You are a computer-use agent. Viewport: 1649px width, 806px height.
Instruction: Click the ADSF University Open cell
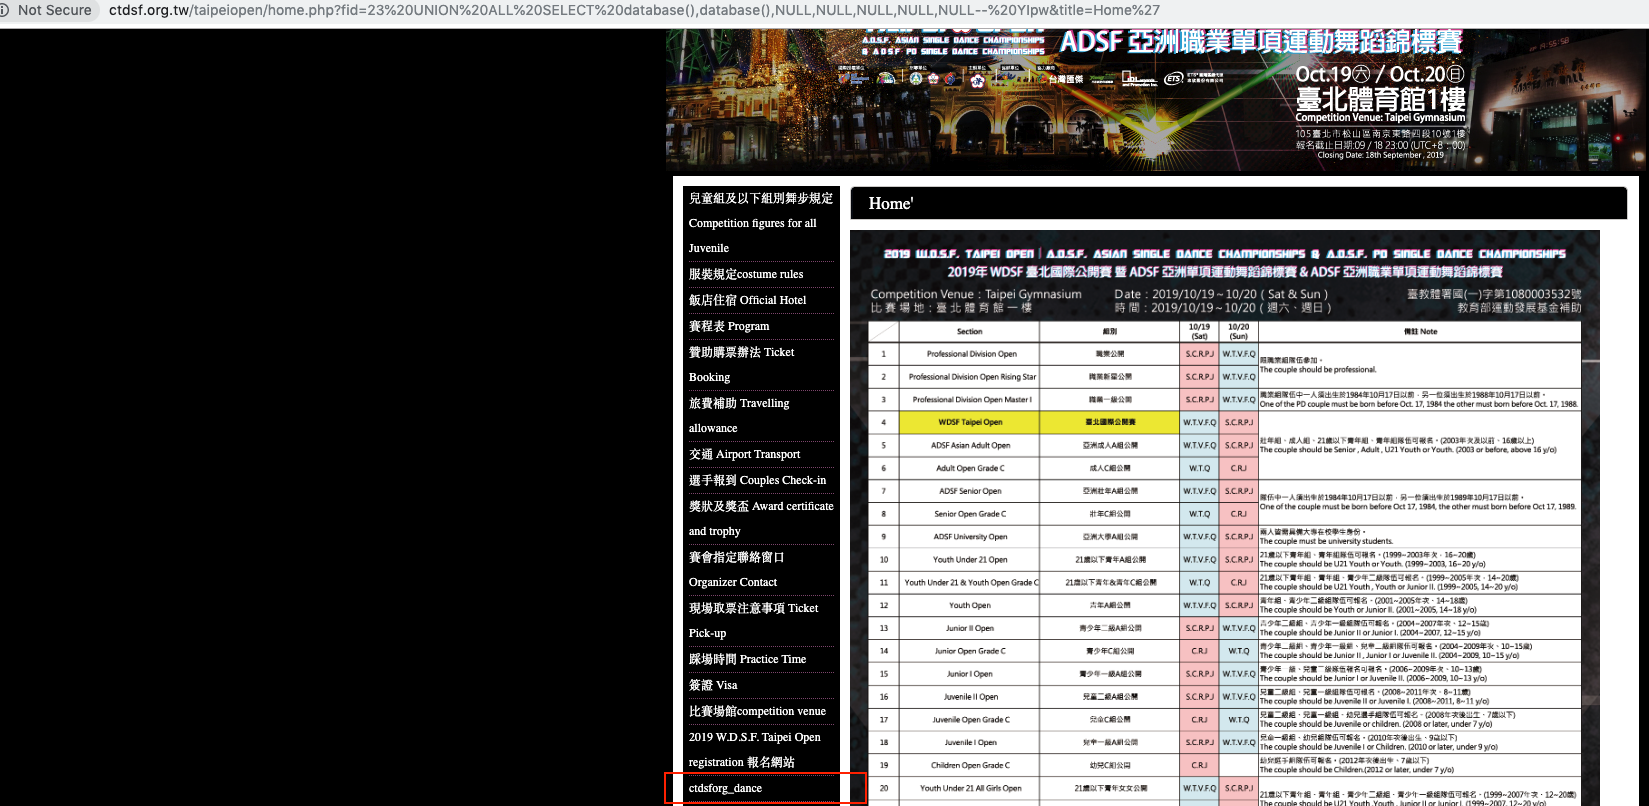click(970, 537)
